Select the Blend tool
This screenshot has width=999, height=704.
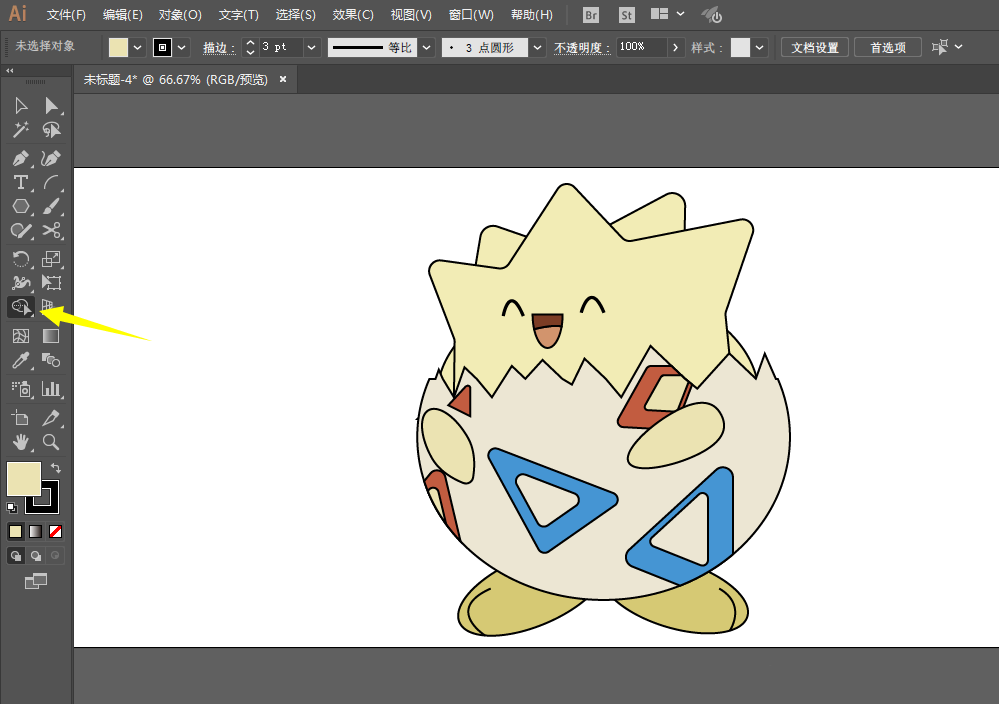point(51,361)
